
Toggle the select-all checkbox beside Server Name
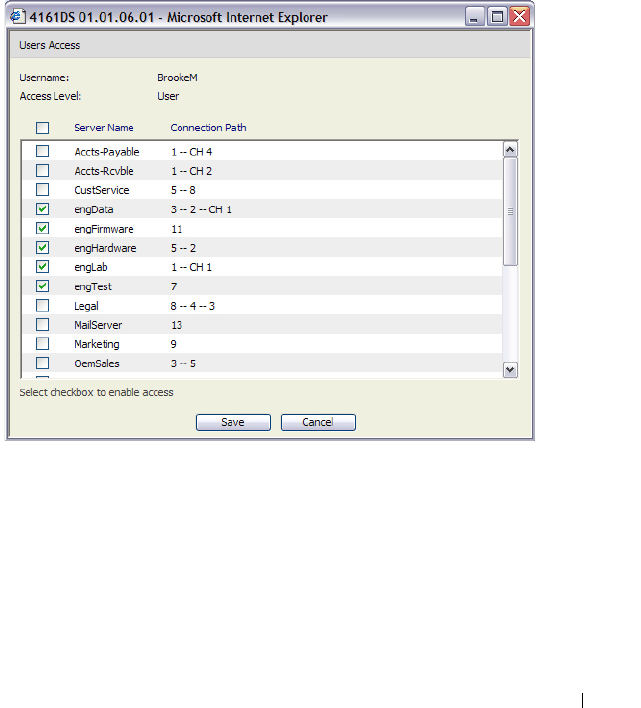click(42, 128)
